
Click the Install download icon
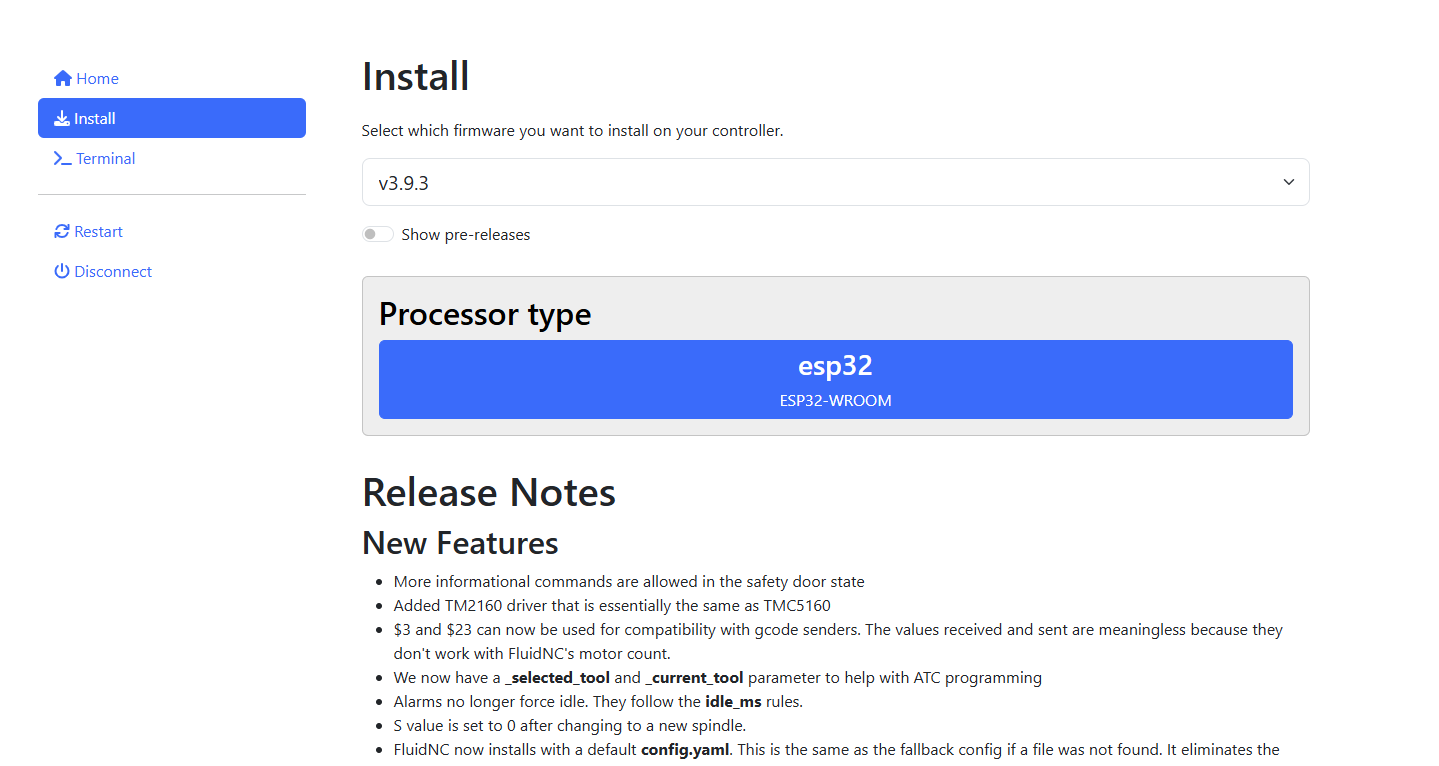pyautogui.click(x=62, y=118)
